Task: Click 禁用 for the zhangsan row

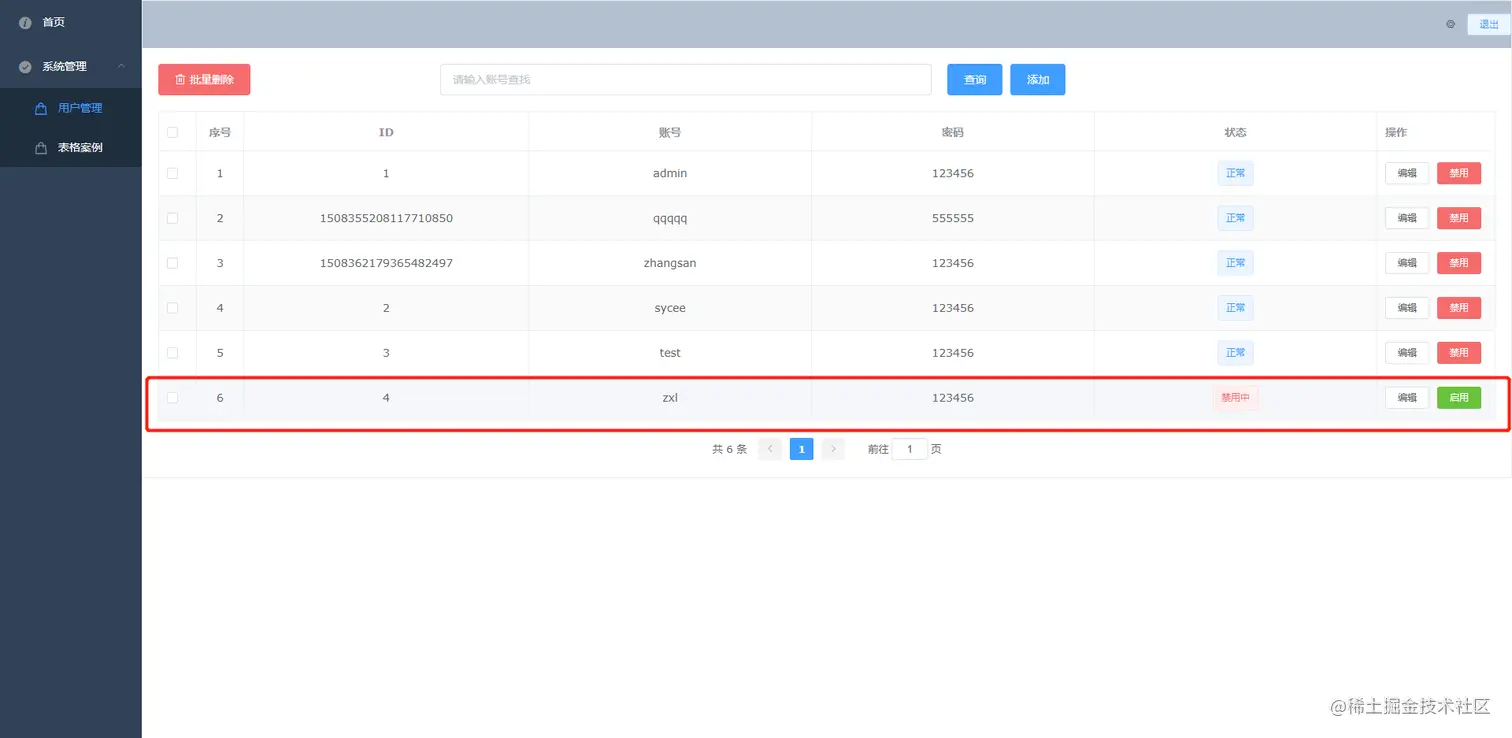Action: 1459,263
